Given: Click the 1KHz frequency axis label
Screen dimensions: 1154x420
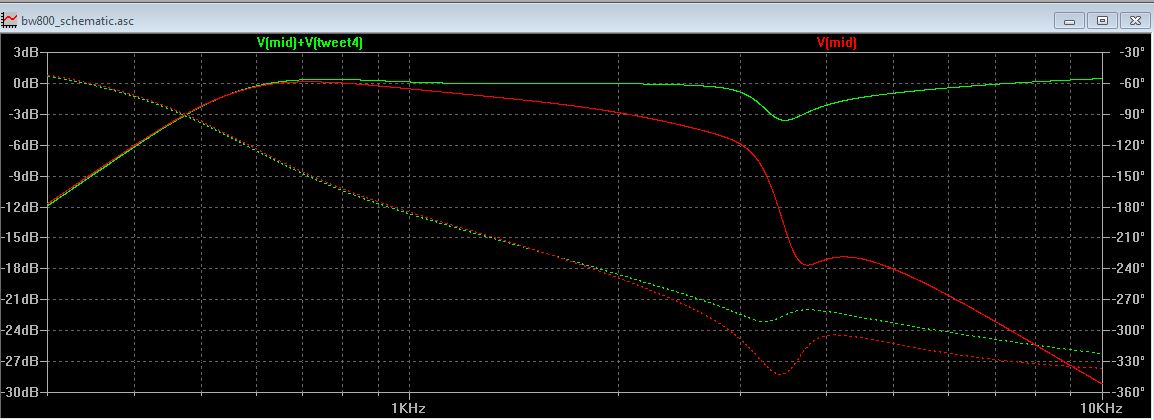Looking at the screenshot, I should [x=408, y=407].
